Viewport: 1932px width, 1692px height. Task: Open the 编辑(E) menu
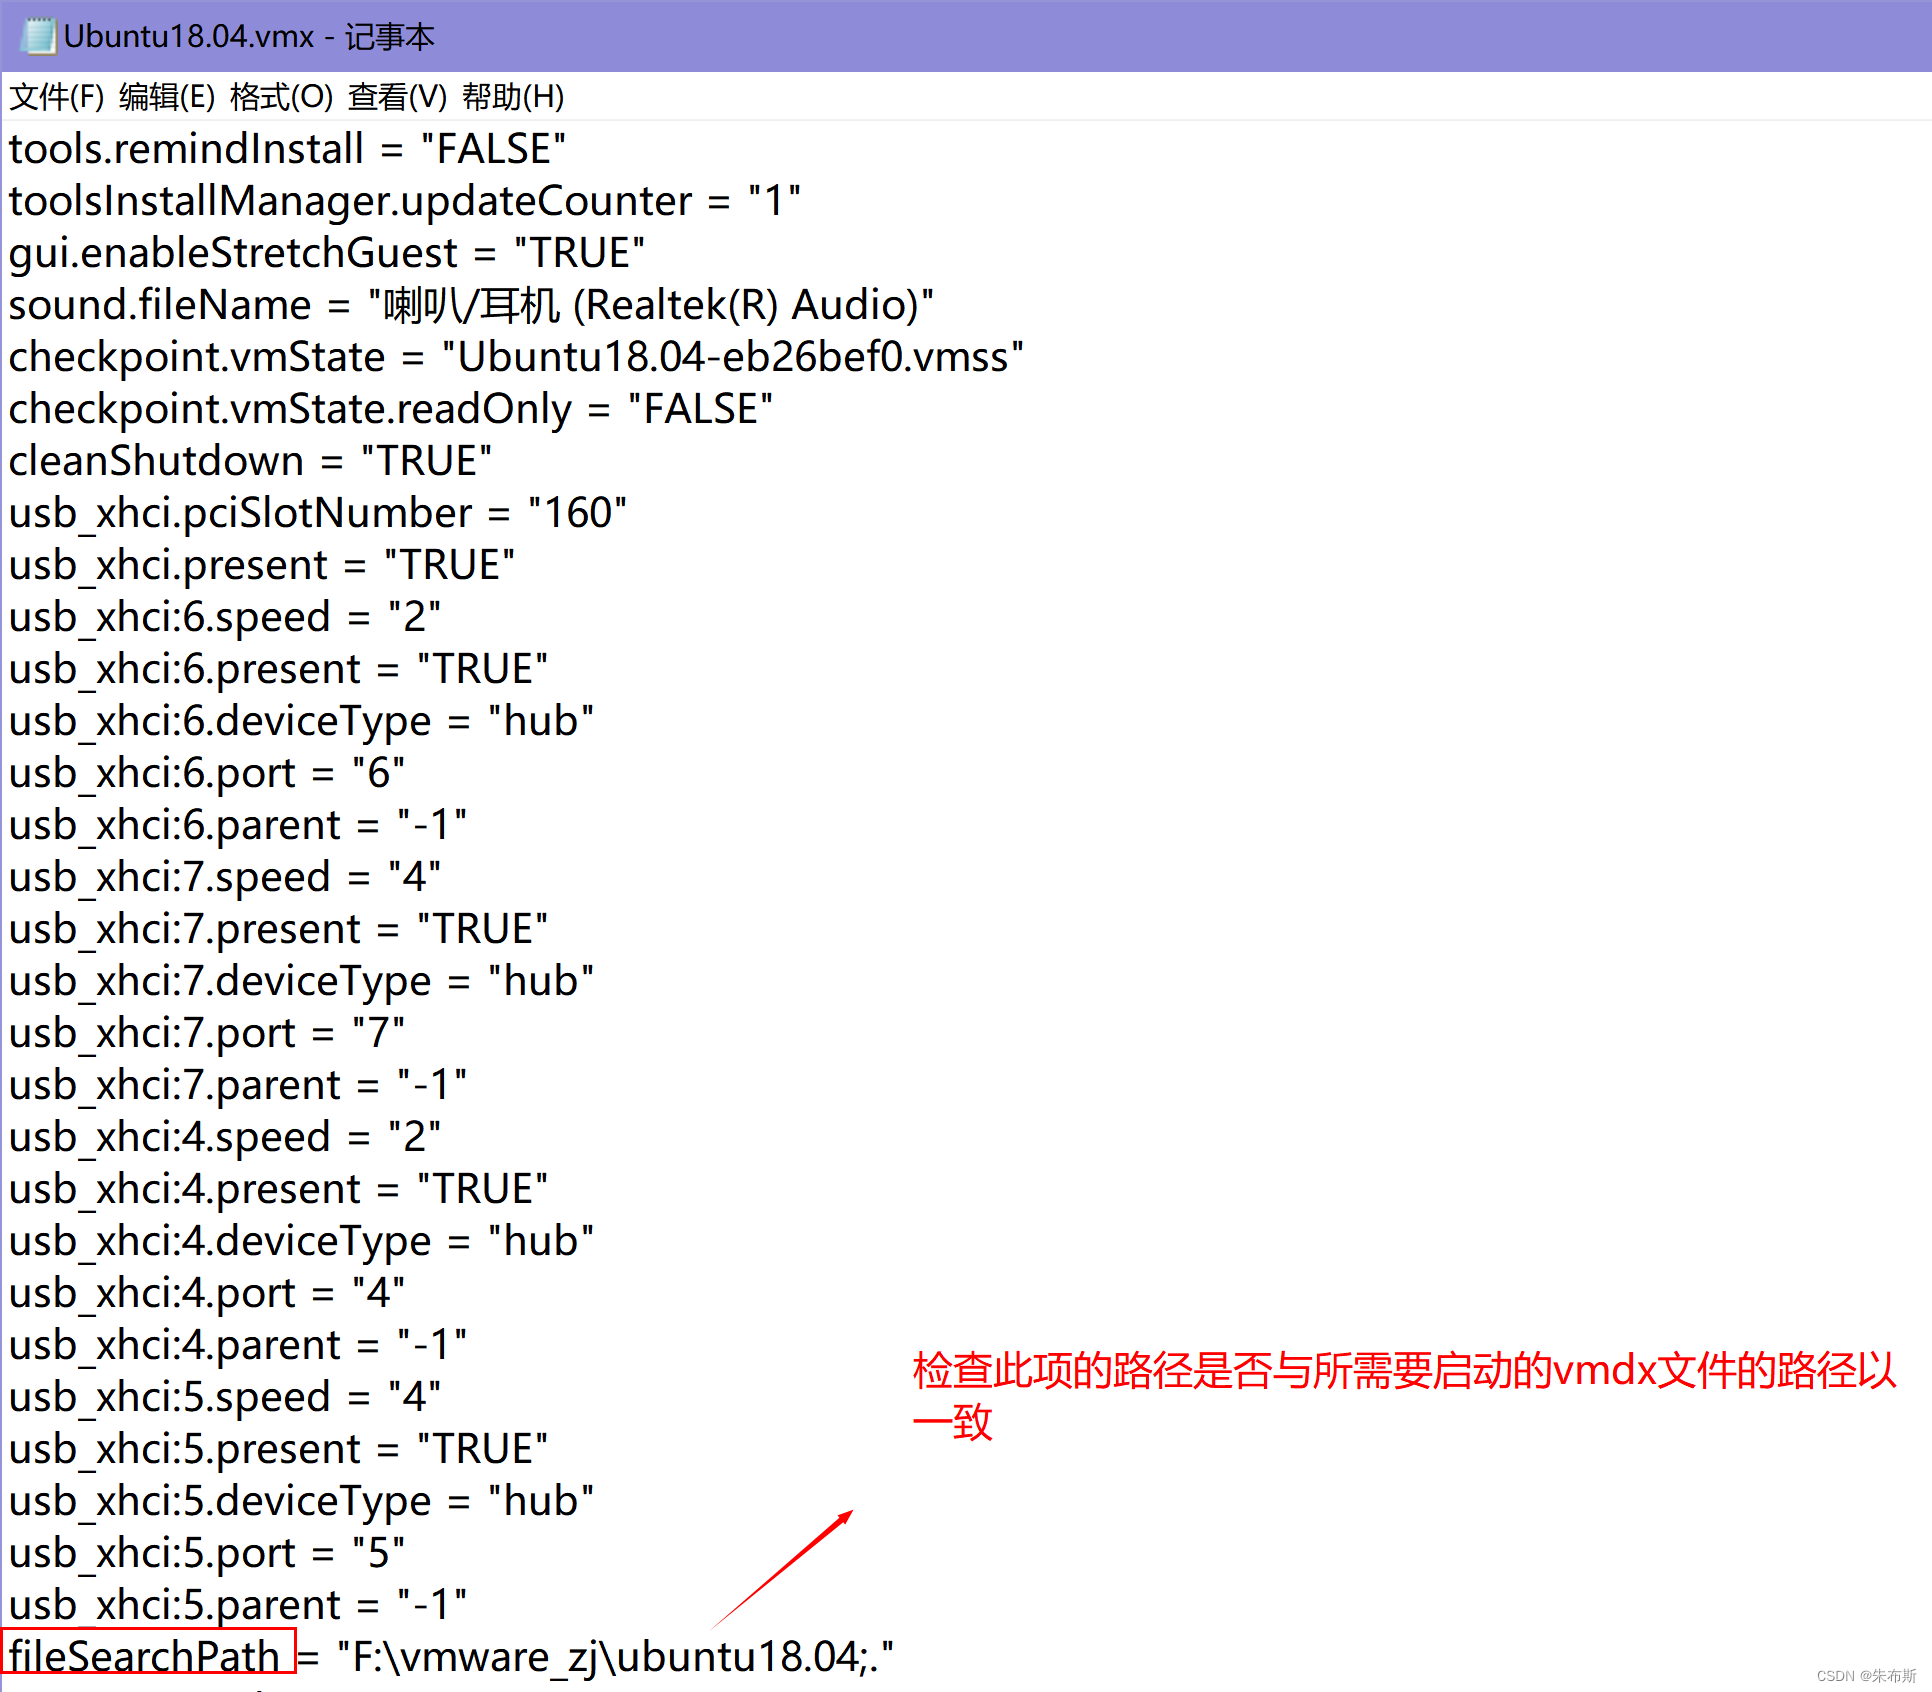(x=166, y=97)
